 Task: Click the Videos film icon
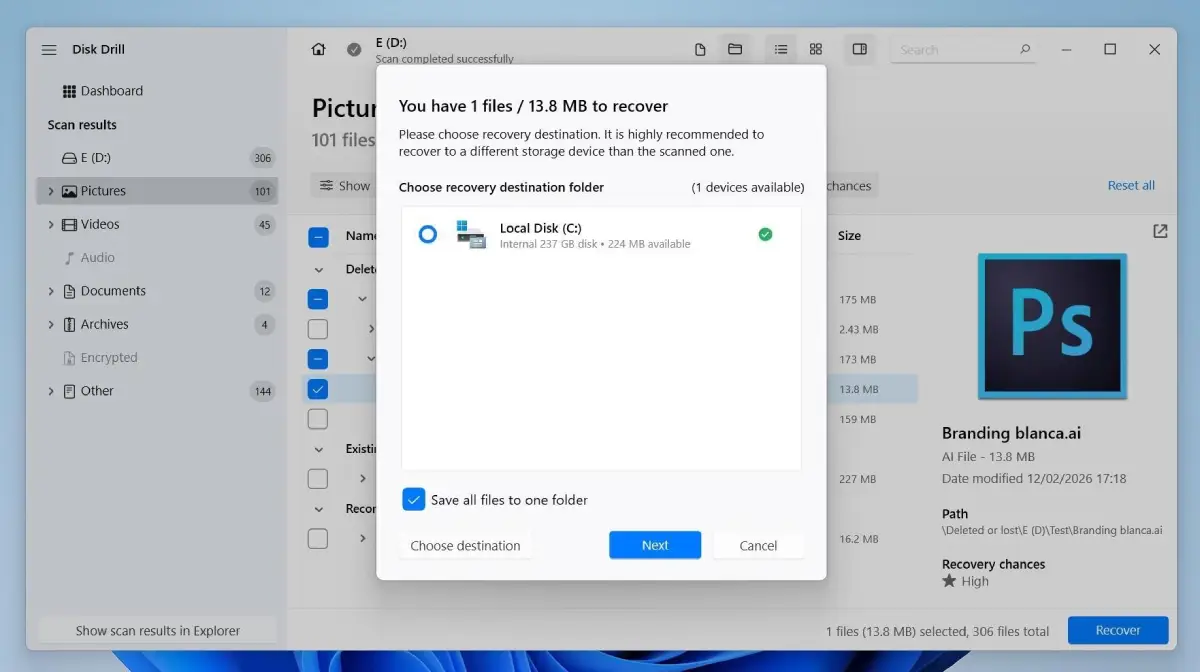point(69,224)
